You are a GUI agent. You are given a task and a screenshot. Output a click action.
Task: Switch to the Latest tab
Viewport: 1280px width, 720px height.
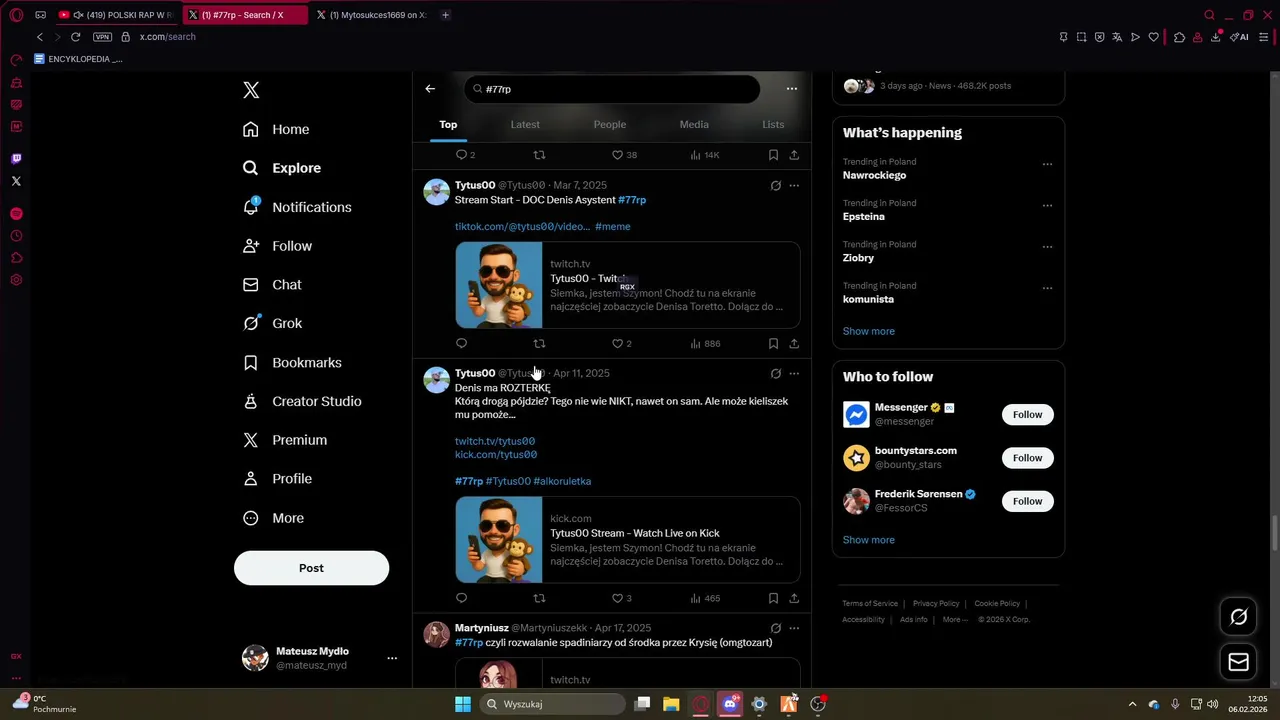(x=525, y=124)
